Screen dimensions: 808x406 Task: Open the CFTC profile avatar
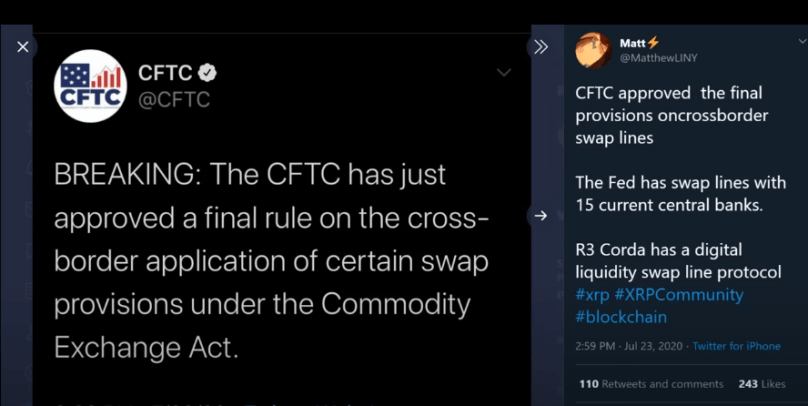tap(89, 88)
